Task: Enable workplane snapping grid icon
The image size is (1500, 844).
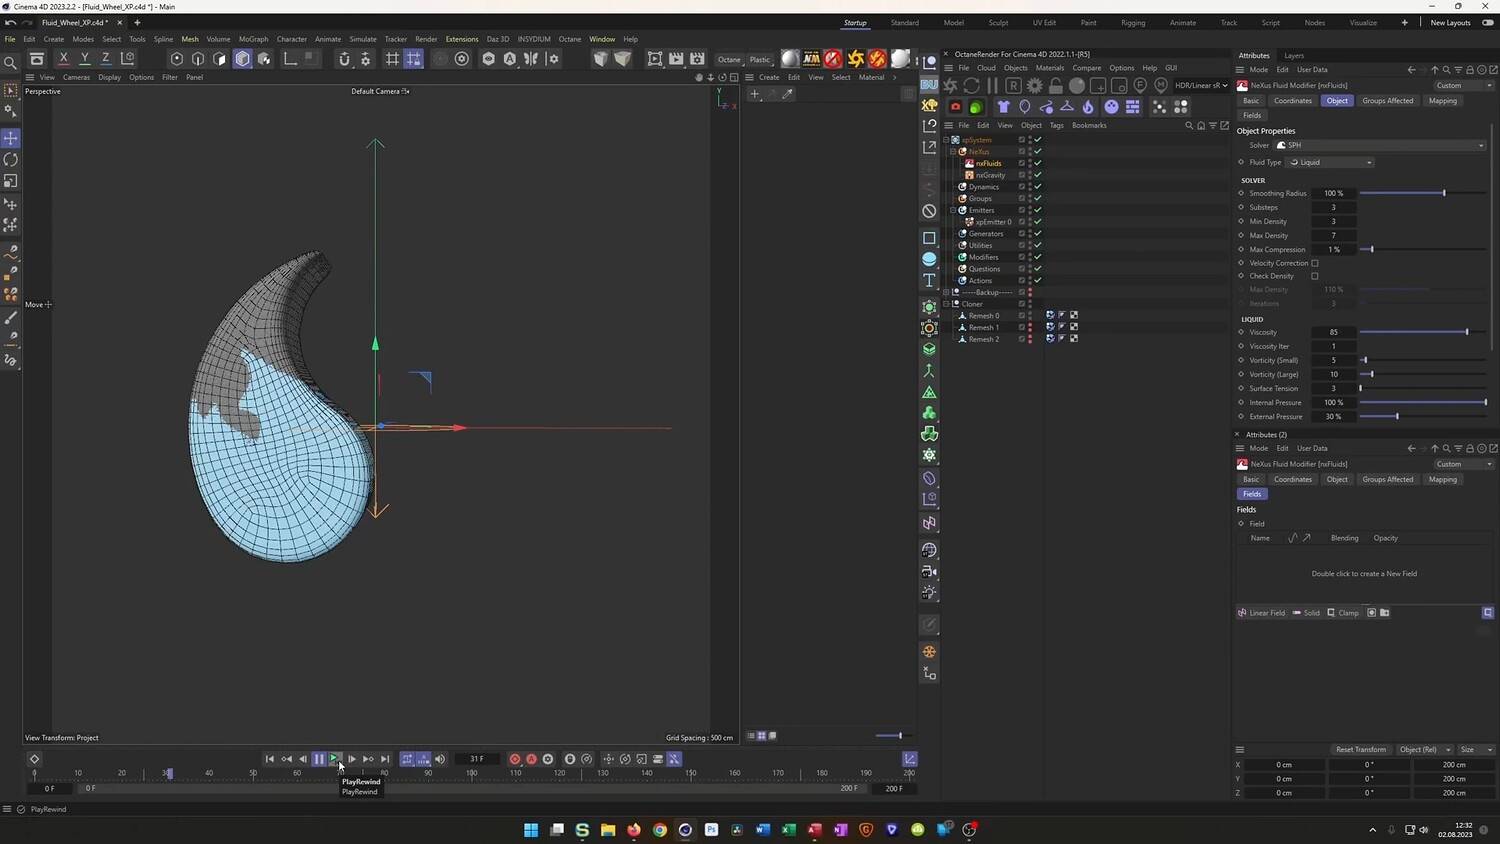Action: (x=392, y=59)
